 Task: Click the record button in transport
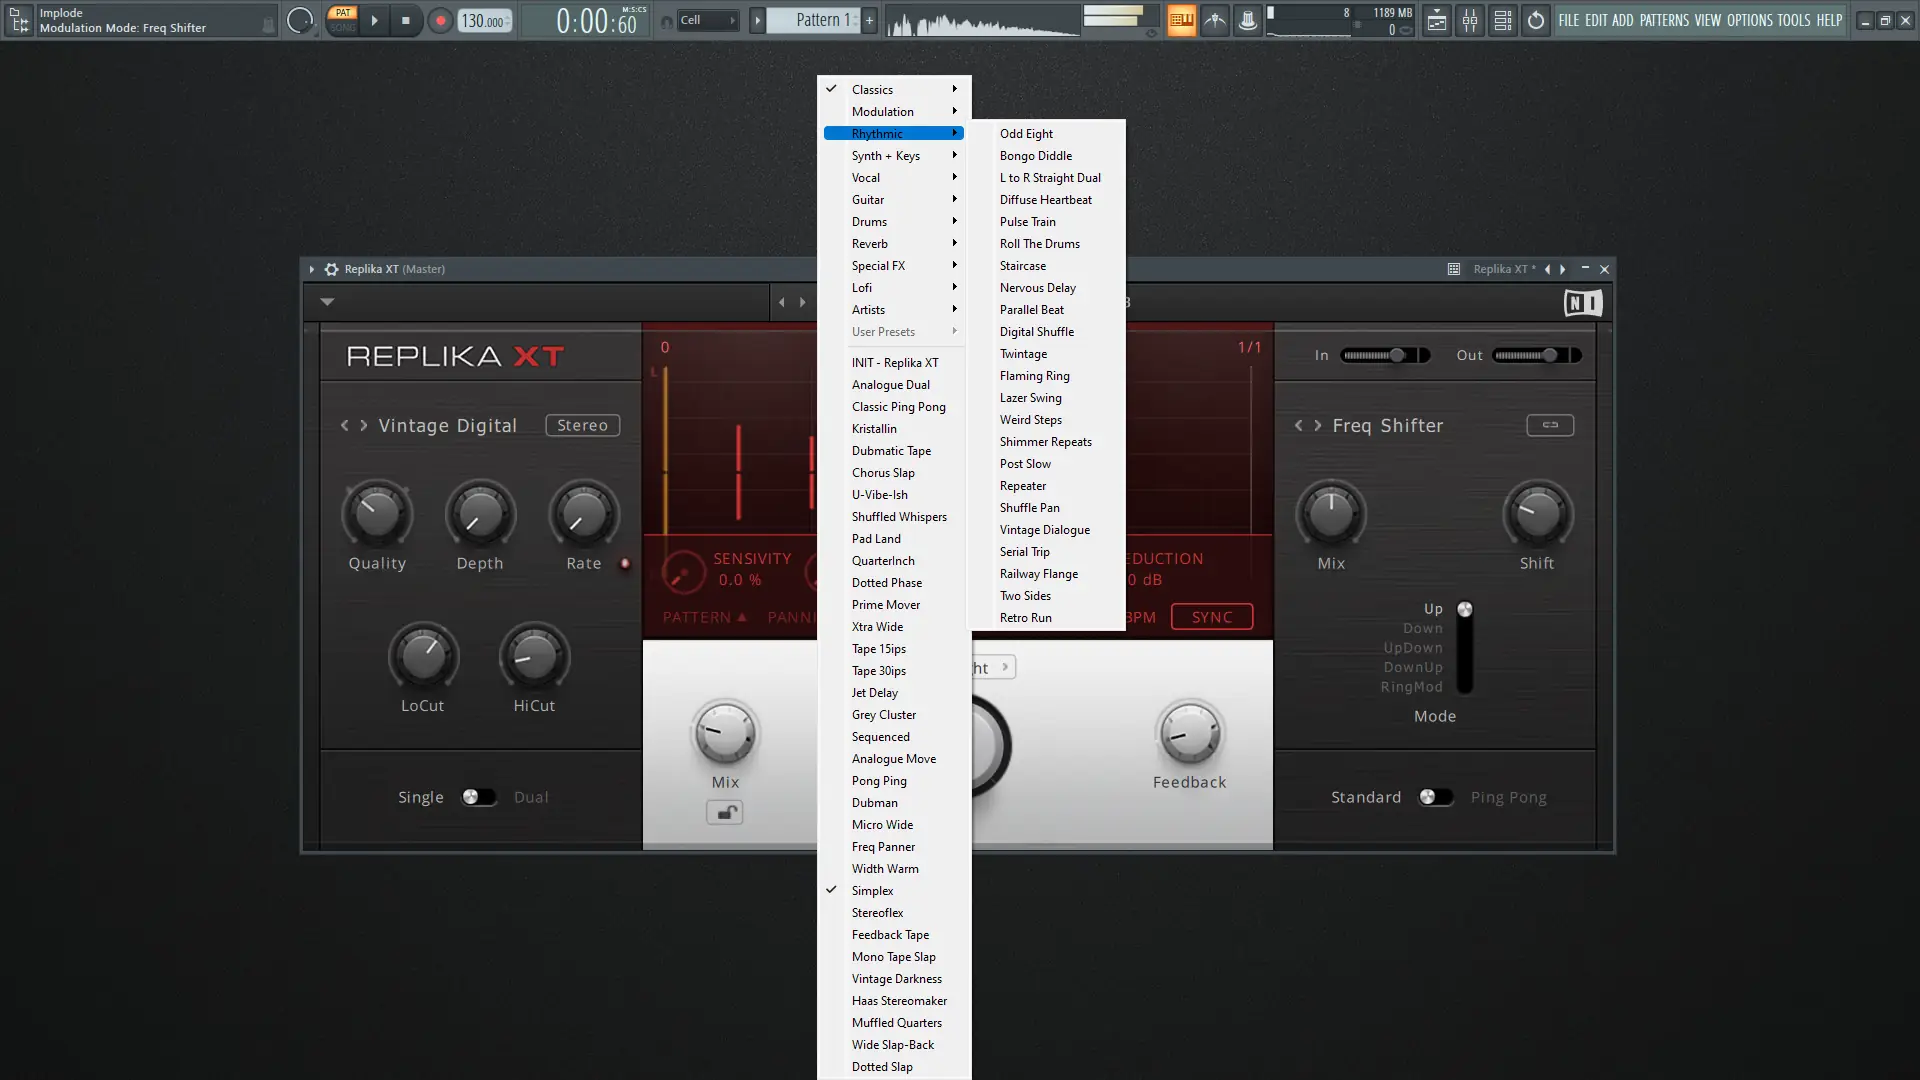(x=440, y=20)
